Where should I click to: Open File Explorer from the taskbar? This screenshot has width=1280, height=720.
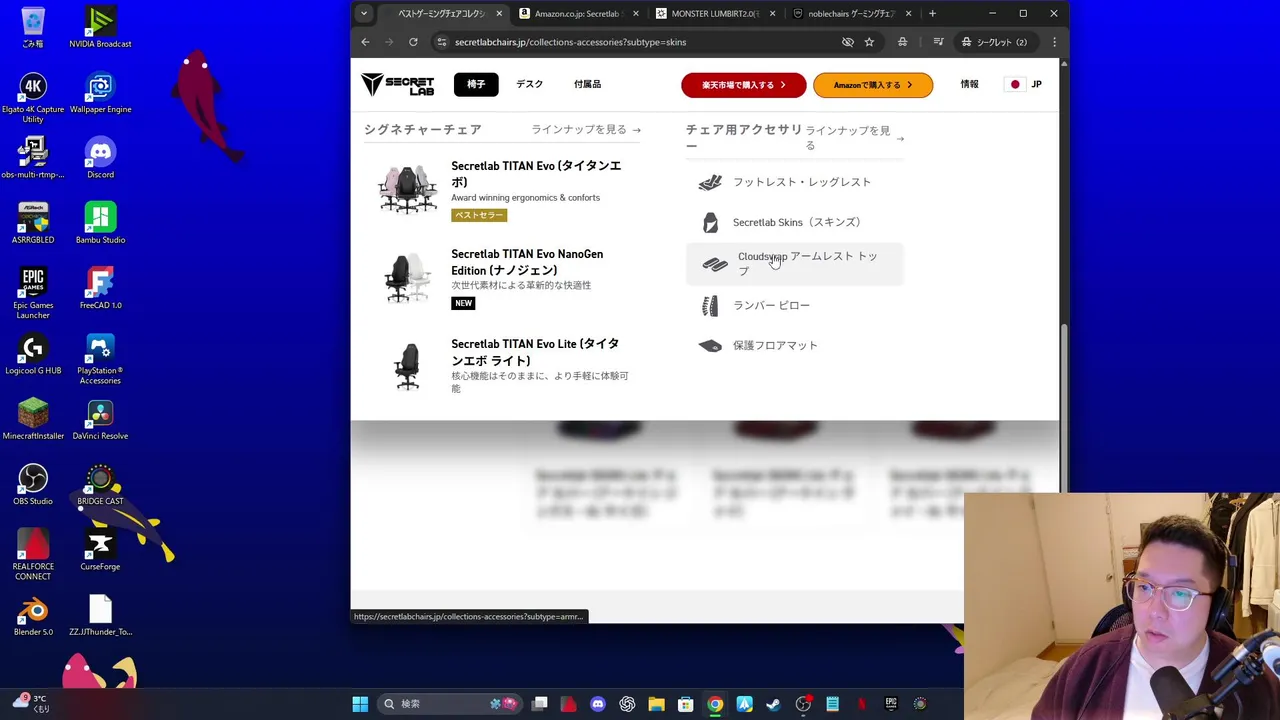656,704
